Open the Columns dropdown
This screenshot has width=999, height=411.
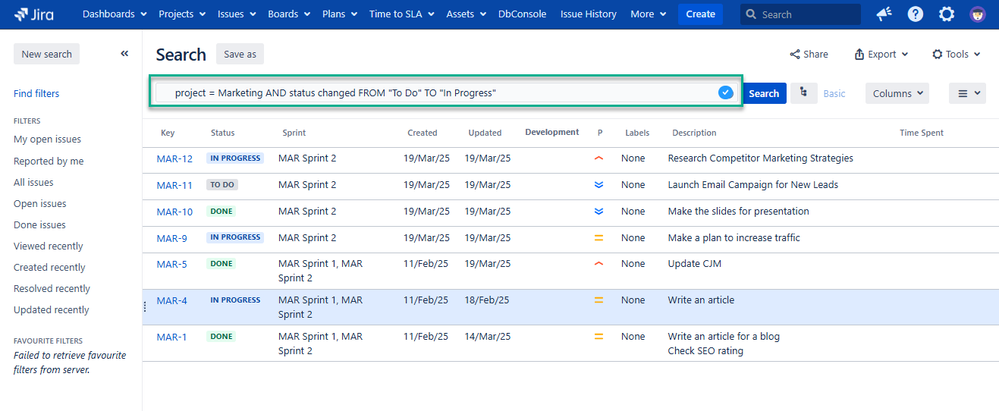click(x=897, y=93)
